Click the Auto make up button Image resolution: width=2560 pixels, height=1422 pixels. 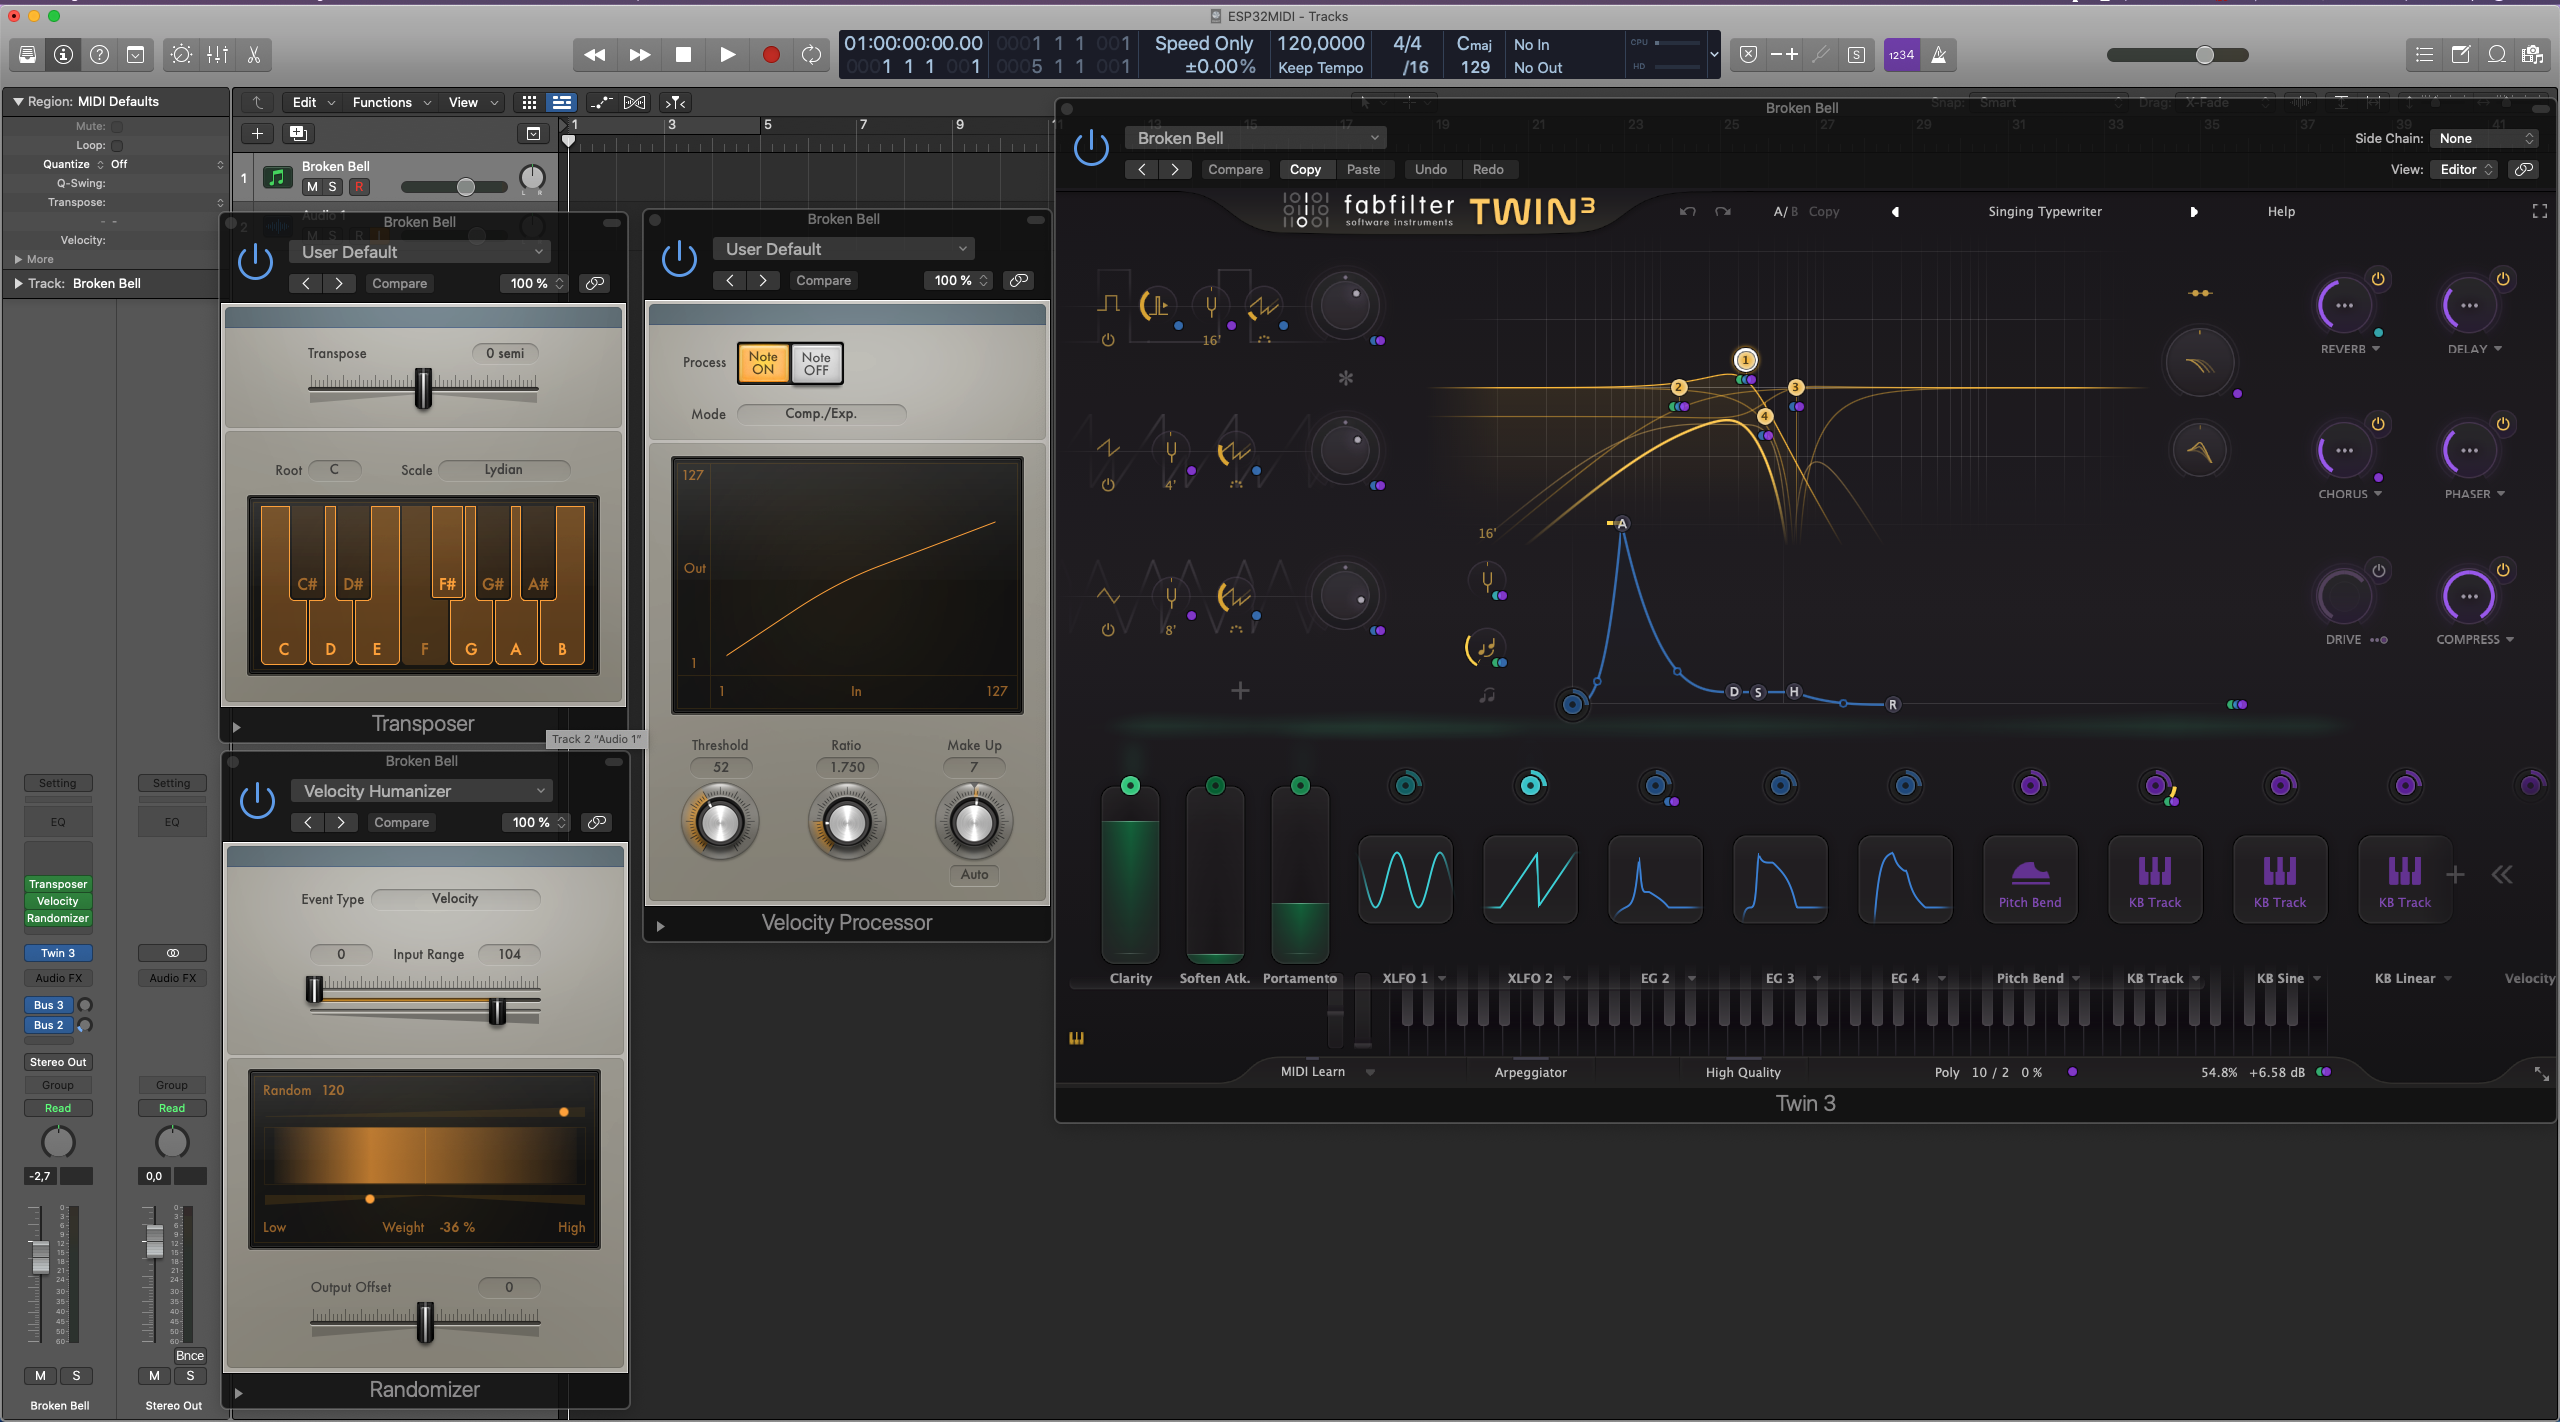[x=974, y=875]
